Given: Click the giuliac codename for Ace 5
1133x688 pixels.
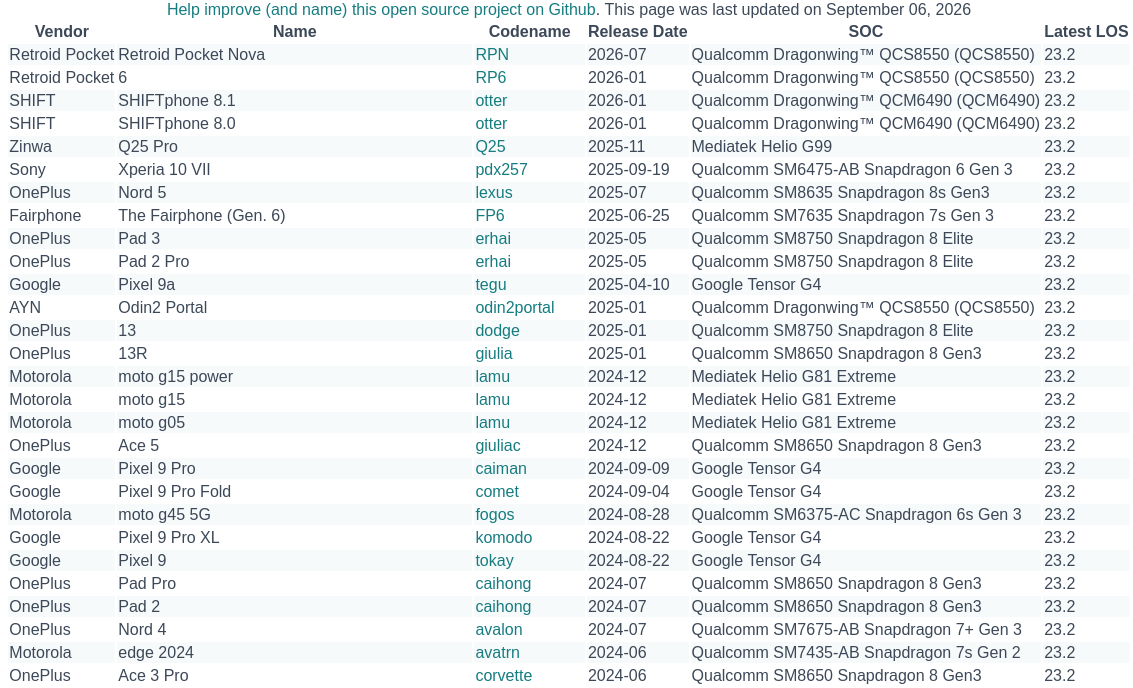Looking at the screenshot, I should (x=499, y=446).
